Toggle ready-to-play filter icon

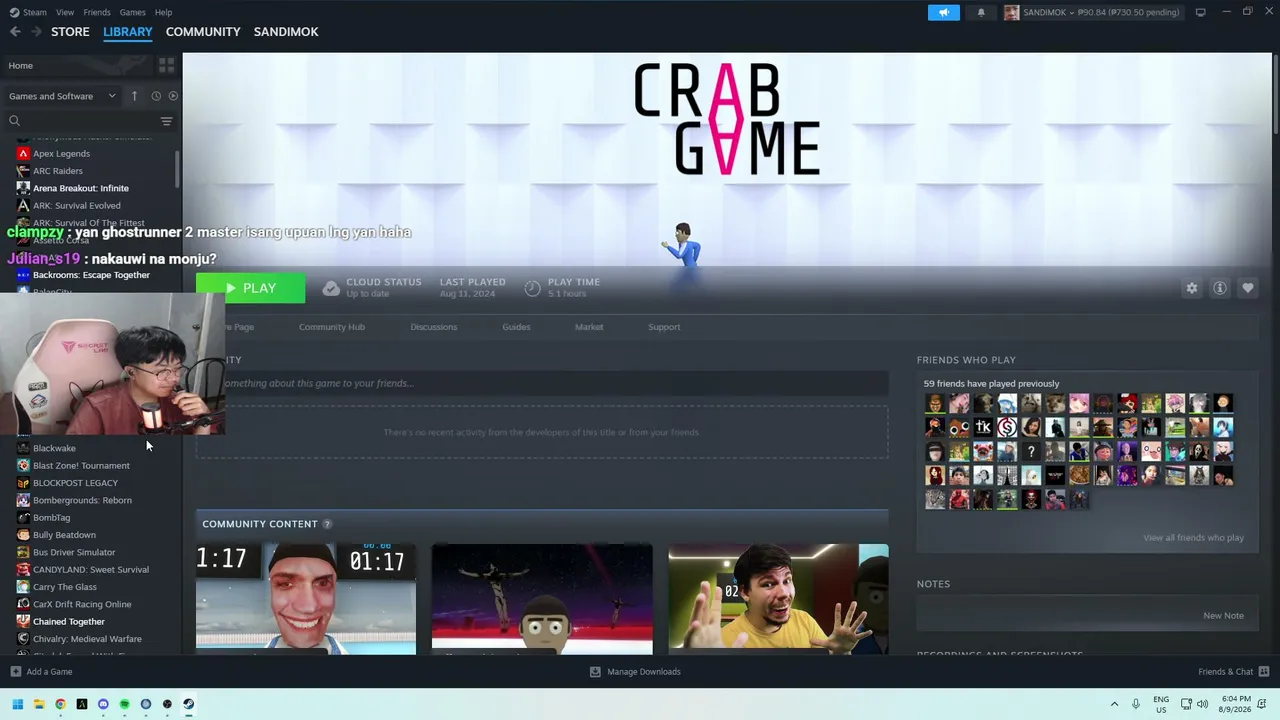tap(173, 96)
